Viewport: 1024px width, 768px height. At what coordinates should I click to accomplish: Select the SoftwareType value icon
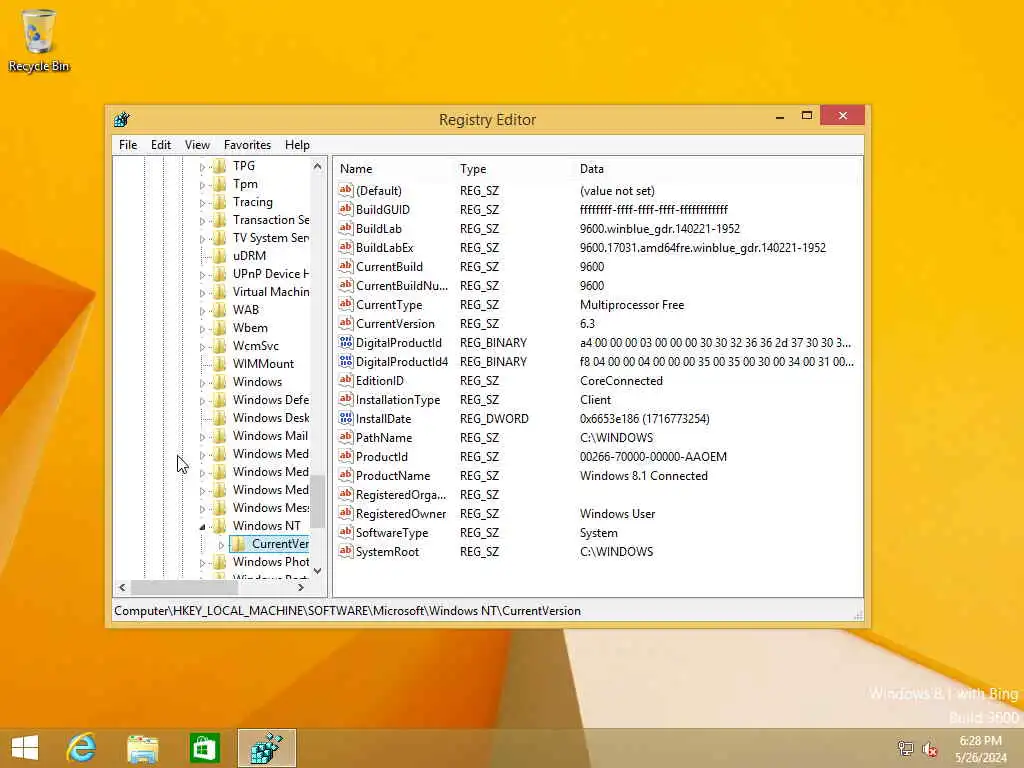pyautogui.click(x=345, y=532)
